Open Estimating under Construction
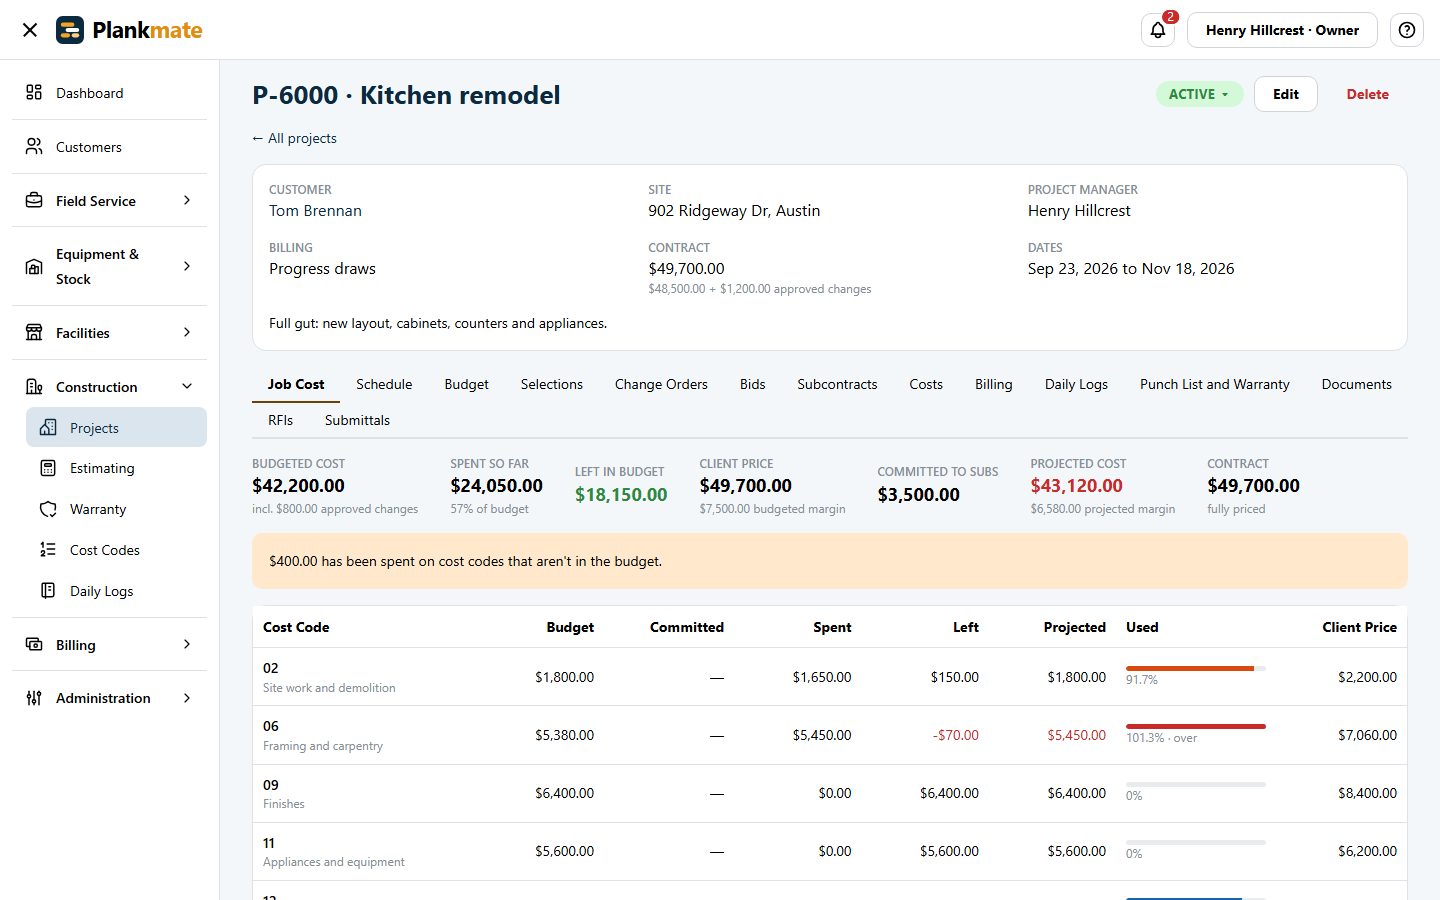The image size is (1440, 900). (x=116, y=468)
